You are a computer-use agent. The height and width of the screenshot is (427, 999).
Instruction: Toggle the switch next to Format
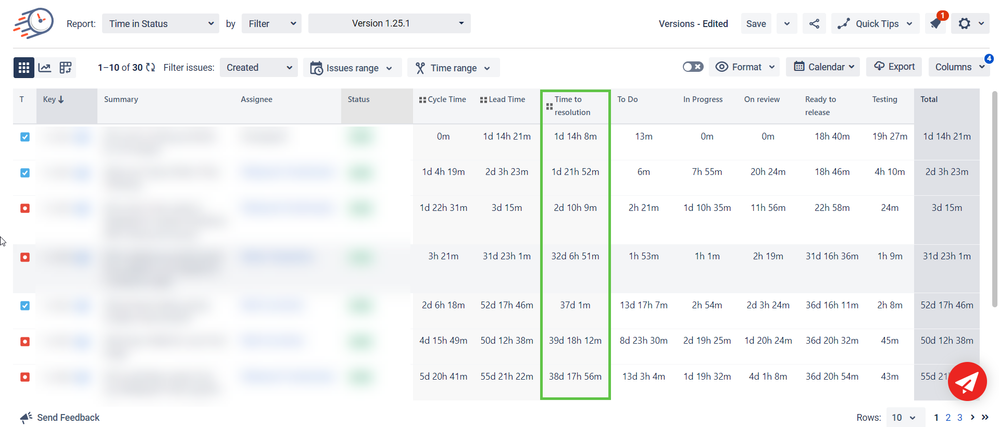tap(693, 67)
